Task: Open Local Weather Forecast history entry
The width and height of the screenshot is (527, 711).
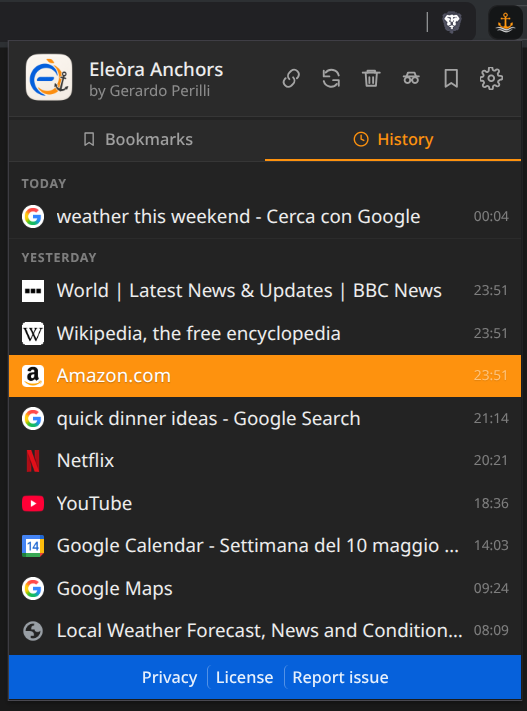Action: point(265,631)
